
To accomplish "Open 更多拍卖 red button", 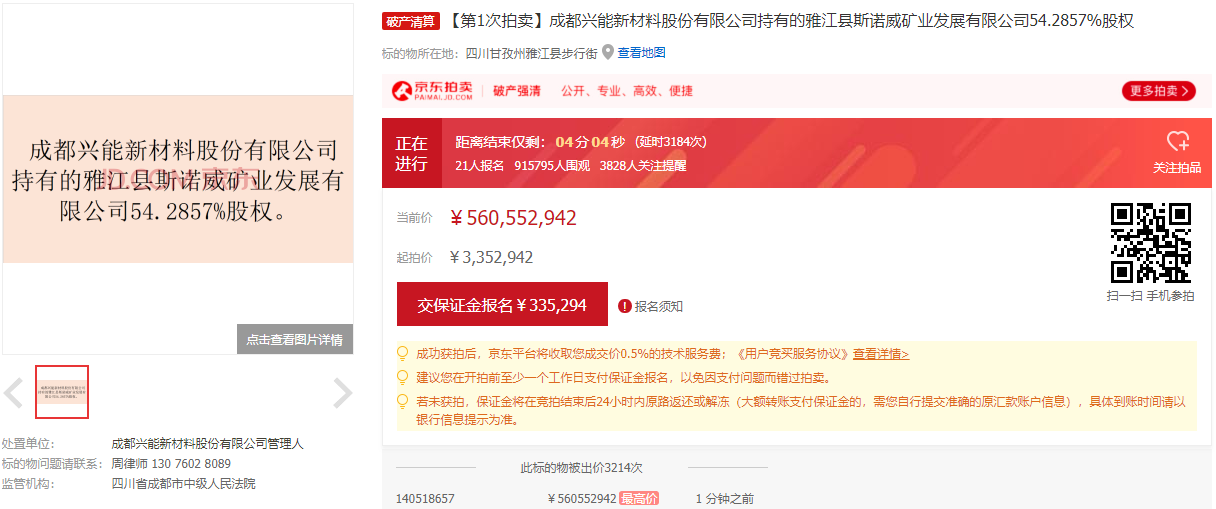I will [x=1158, y=91].
